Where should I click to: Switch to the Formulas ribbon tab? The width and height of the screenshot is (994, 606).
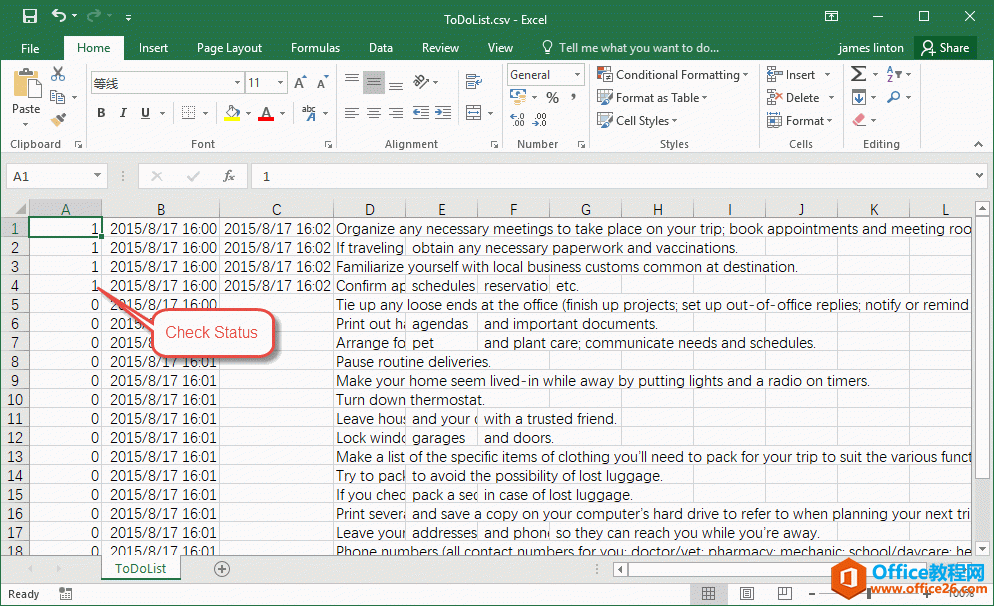coord(315,47)
